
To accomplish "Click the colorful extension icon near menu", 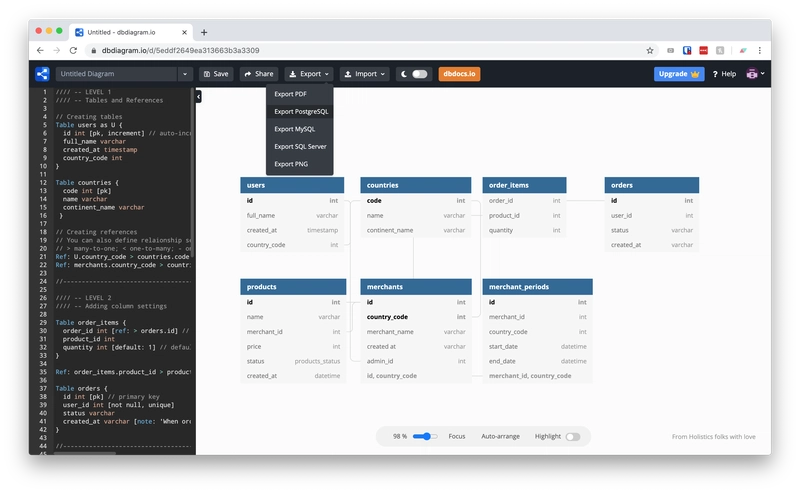I will tap(743, 51).
